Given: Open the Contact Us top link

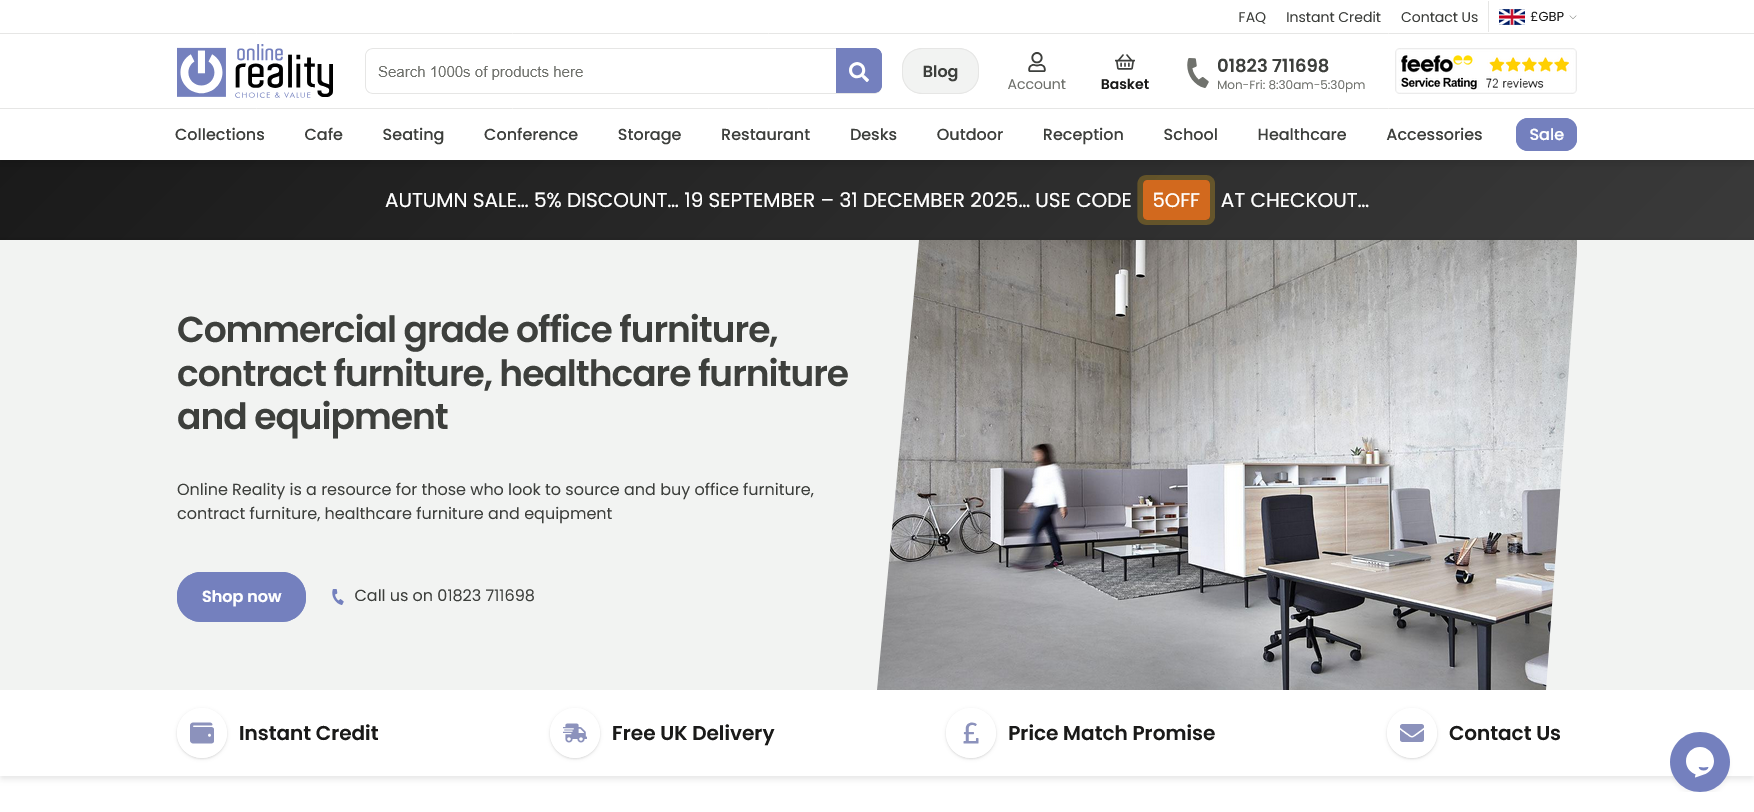Looking at the screenshot, I should (1439, 17).
